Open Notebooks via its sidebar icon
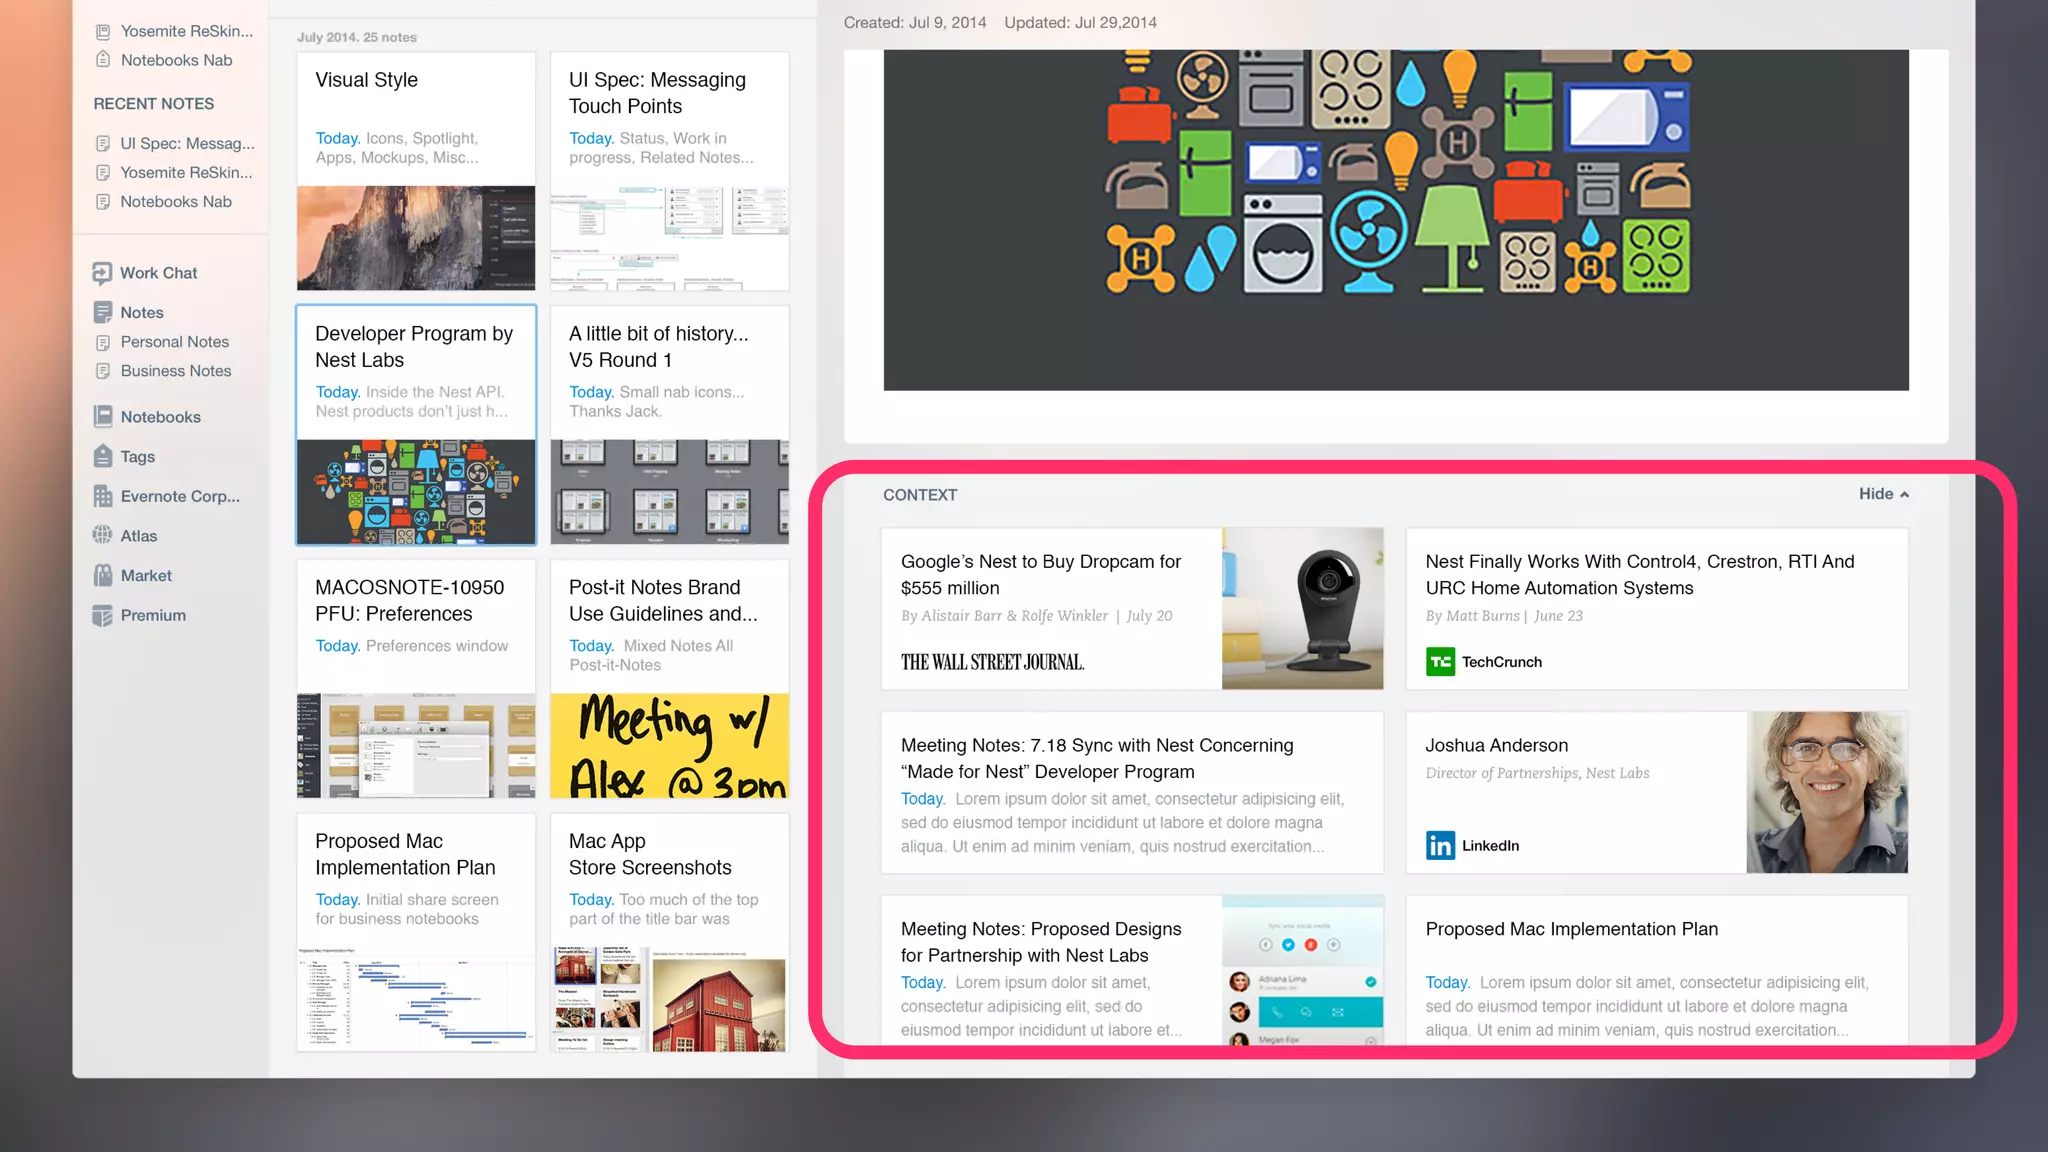The image size is (2048, 1152). pos(102,416)
